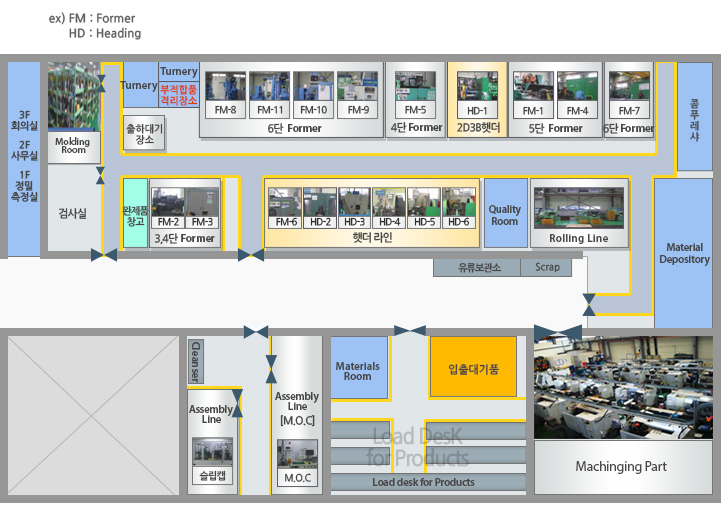Open the FM-7 machine photo
The image size is (722, 520).
pyautogui.click(x=629, y=86)
